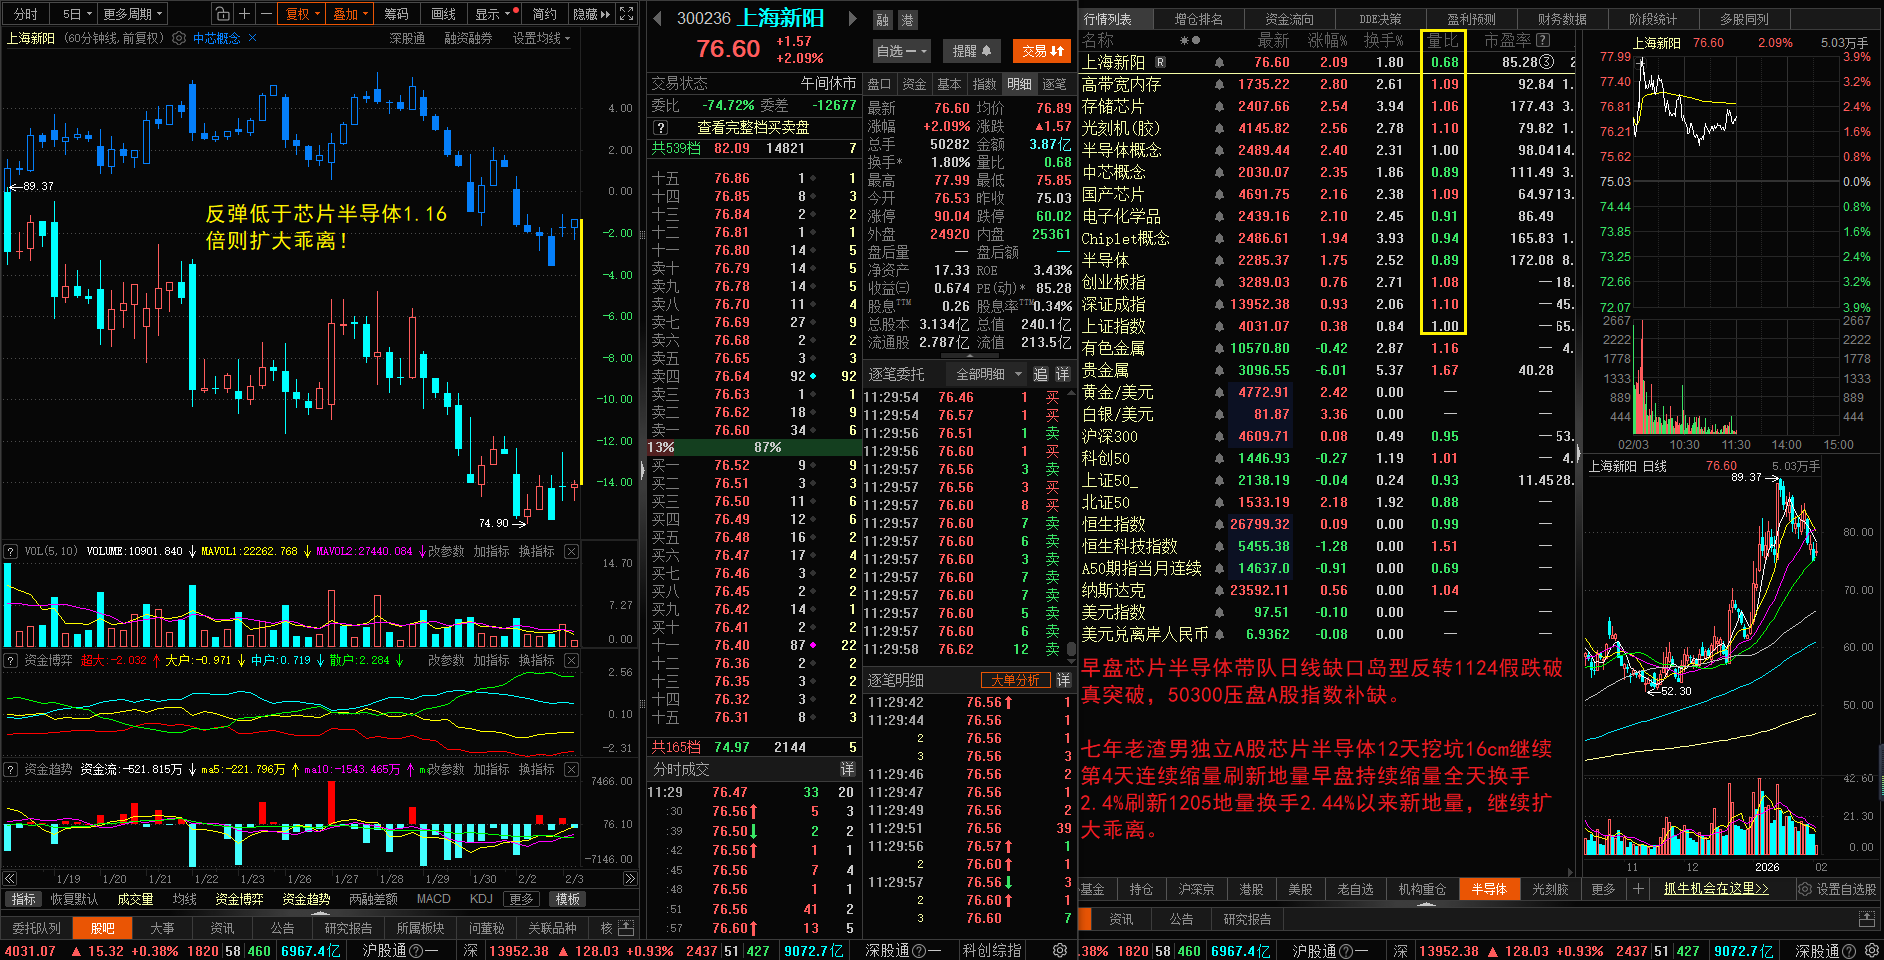
Task: Click the 大单分析 button
Action: [x=1015, y=680]
